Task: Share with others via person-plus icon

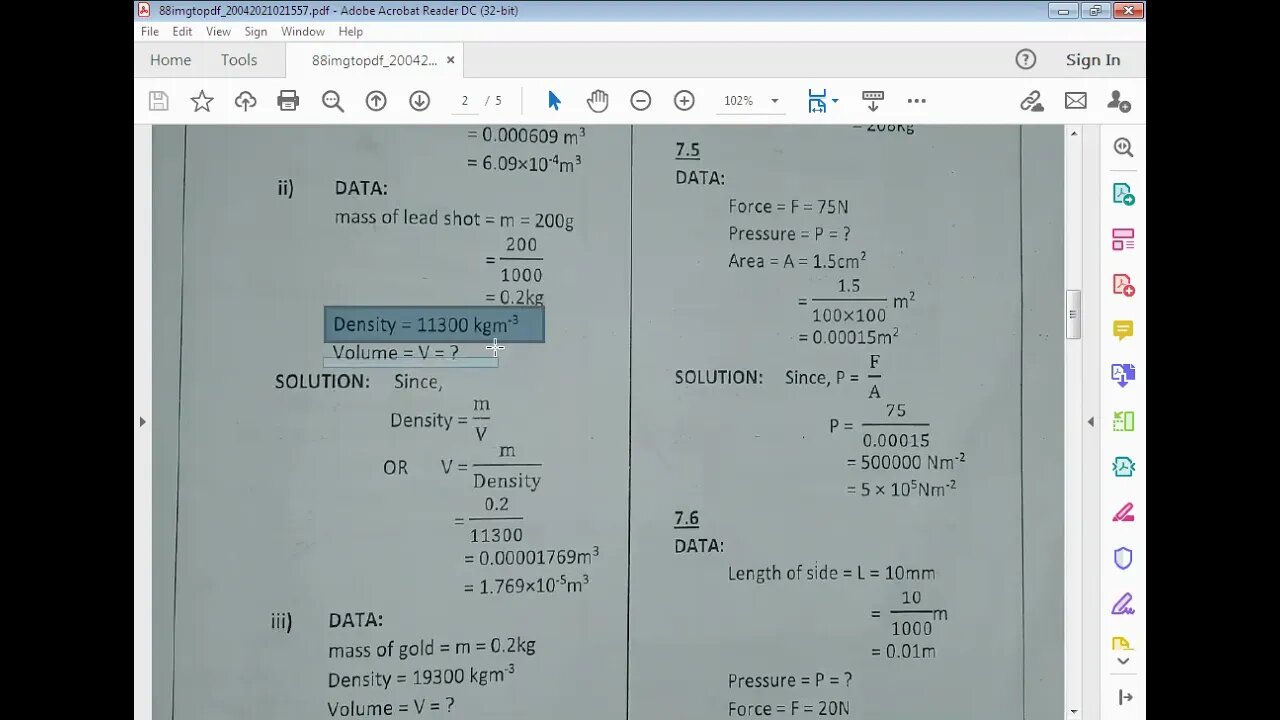Action: coord(1119,101)
